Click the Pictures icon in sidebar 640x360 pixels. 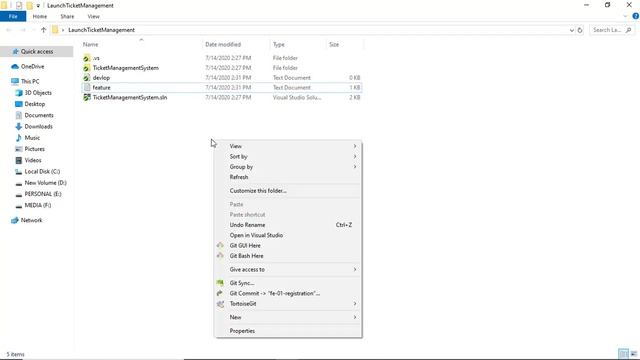point(18,149)
